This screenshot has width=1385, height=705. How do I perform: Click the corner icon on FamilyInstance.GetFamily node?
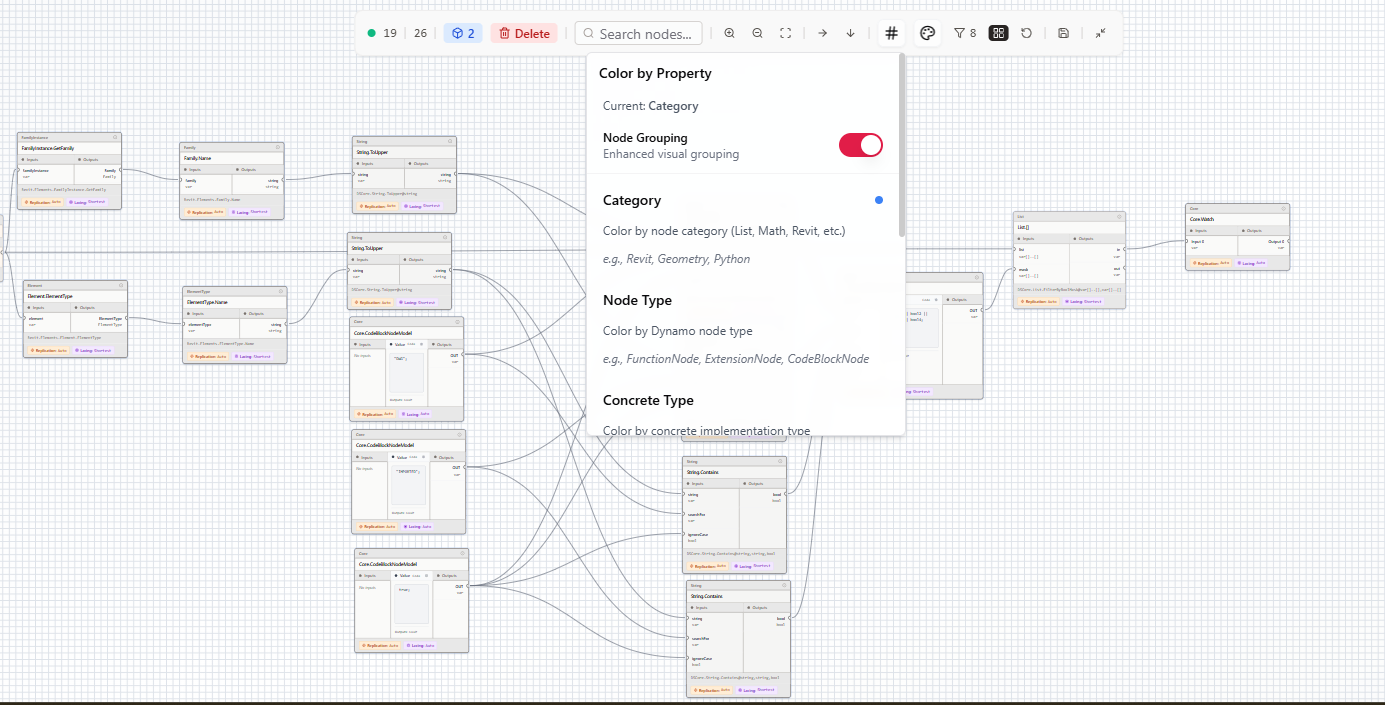(x=115, y=136)
